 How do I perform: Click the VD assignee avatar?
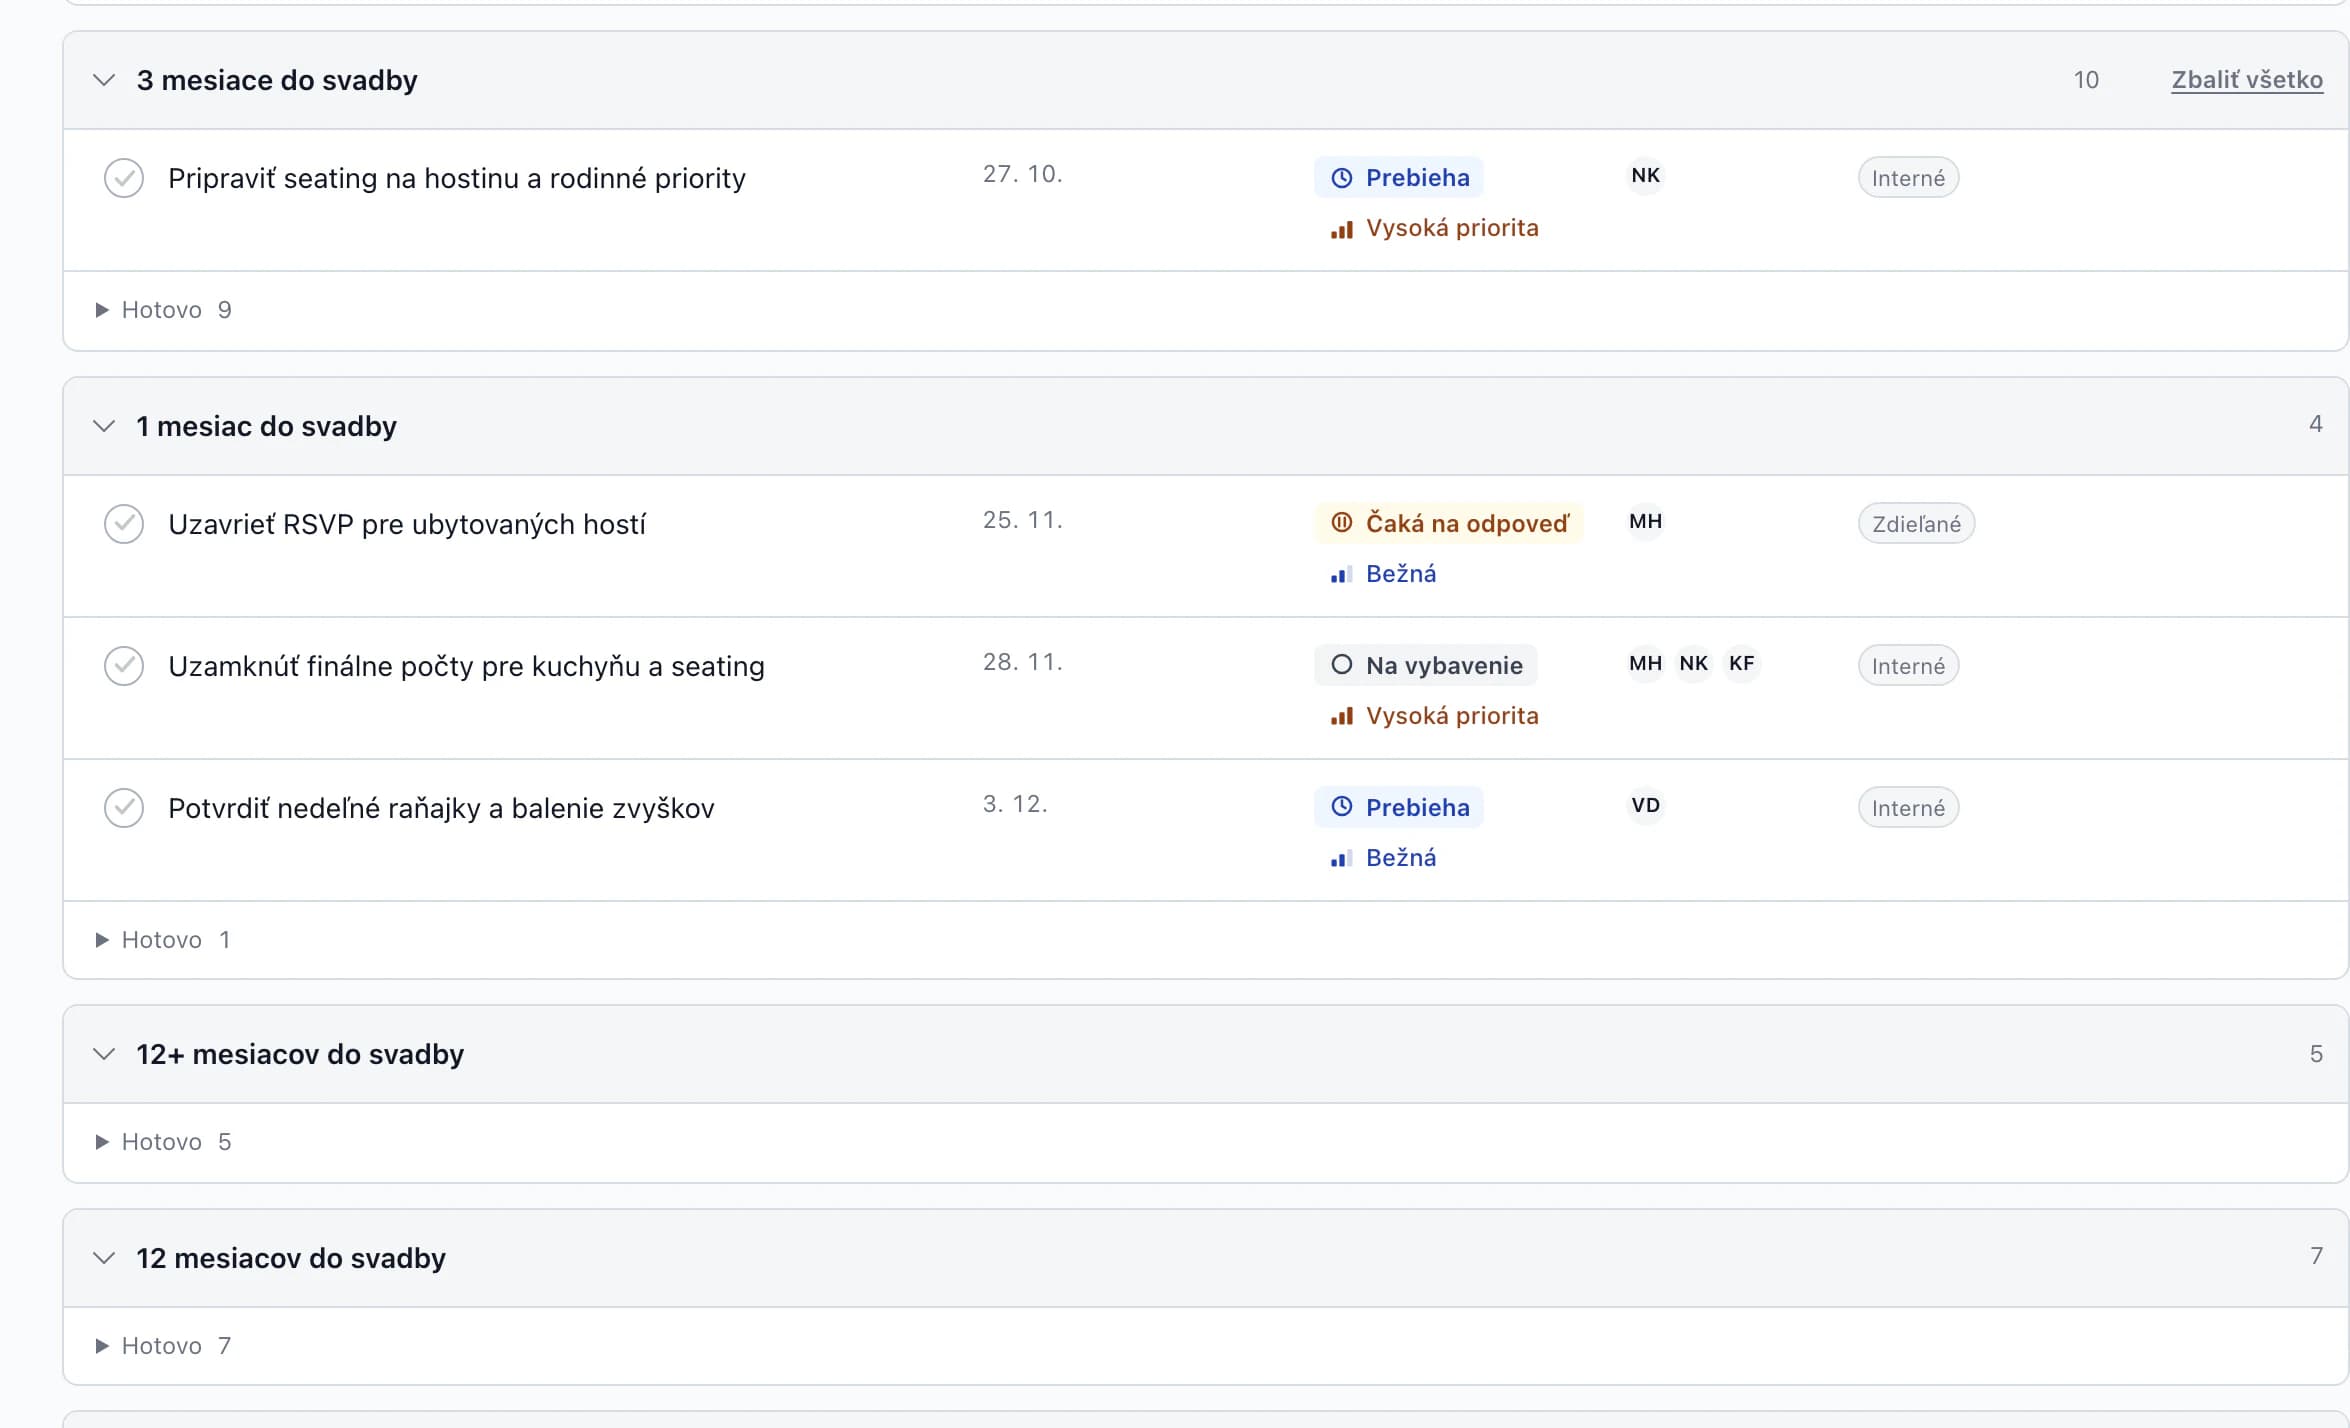(x=1645, y=806)
